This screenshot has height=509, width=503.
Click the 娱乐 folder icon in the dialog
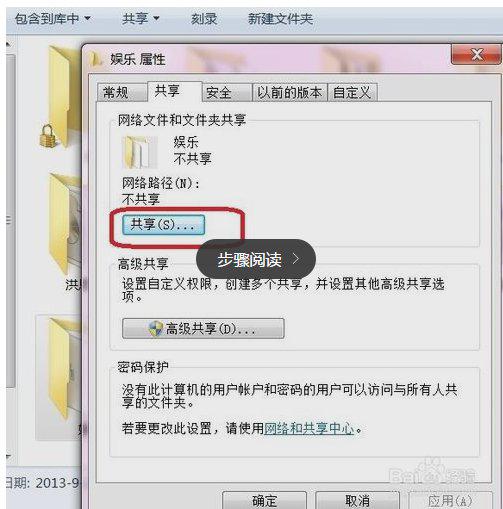tap(140, 152)
